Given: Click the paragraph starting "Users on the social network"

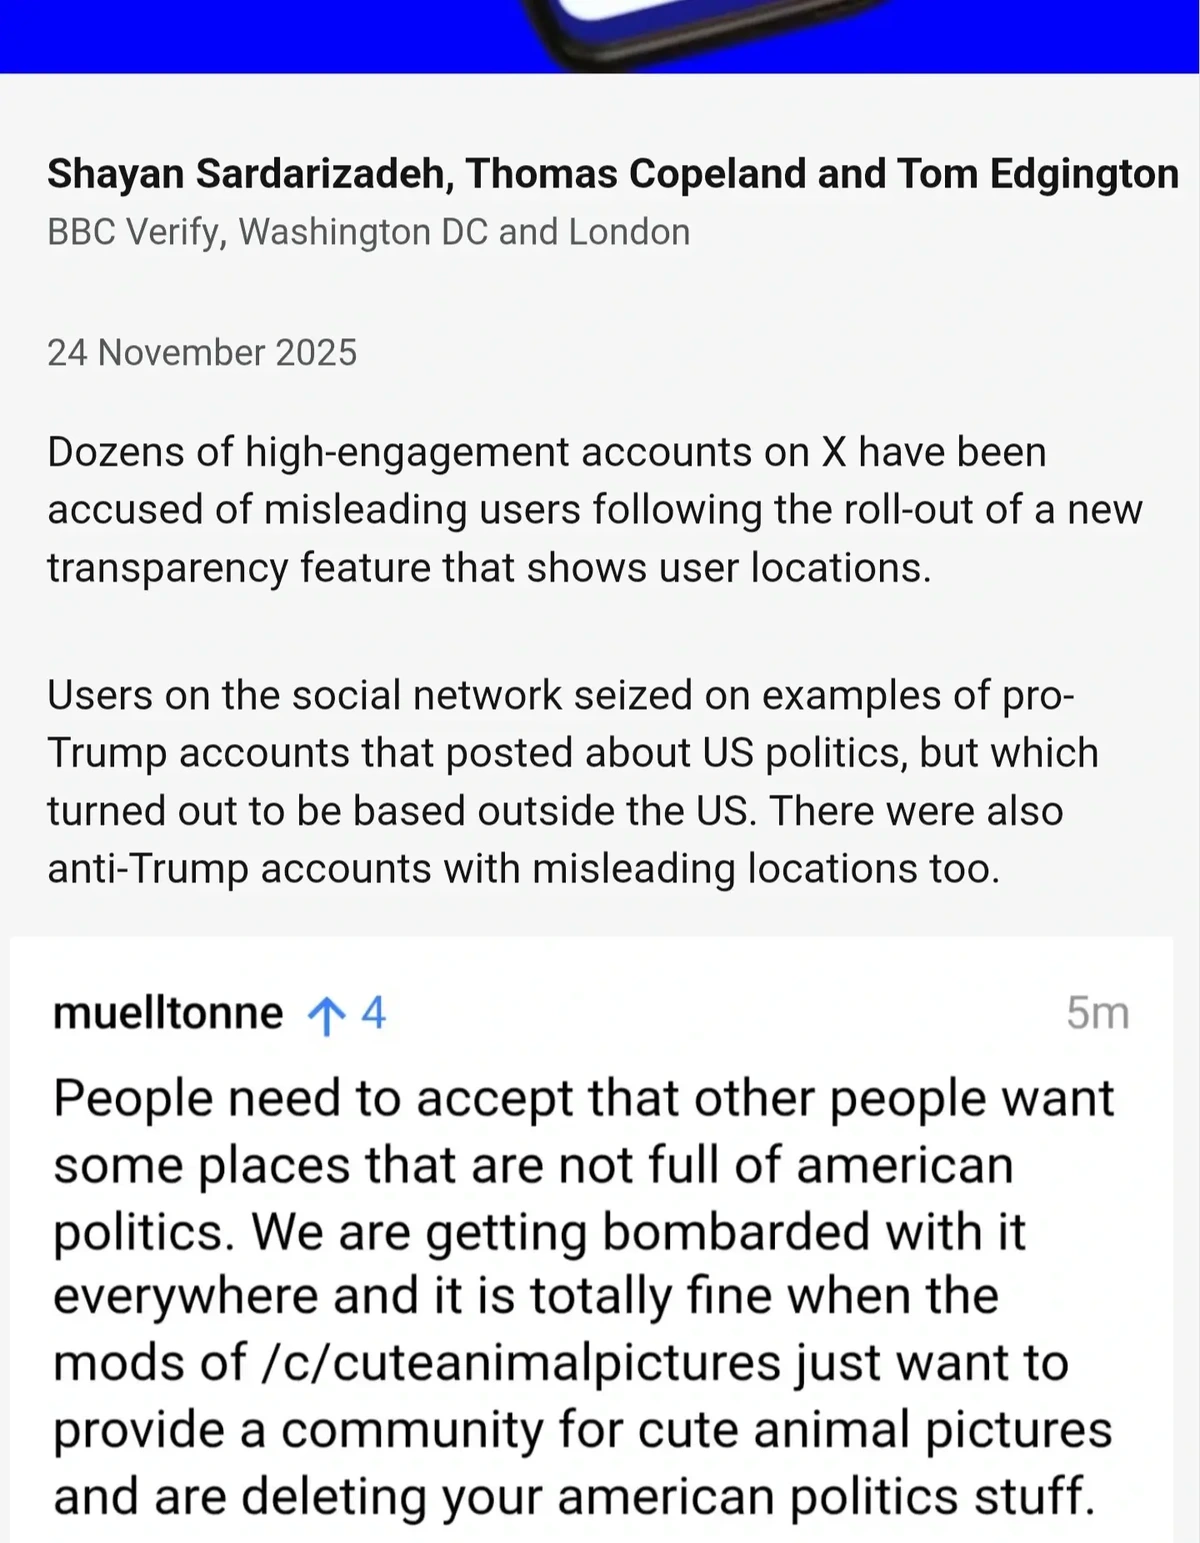Looking at the screenshot, I should [x=572, y=782].
